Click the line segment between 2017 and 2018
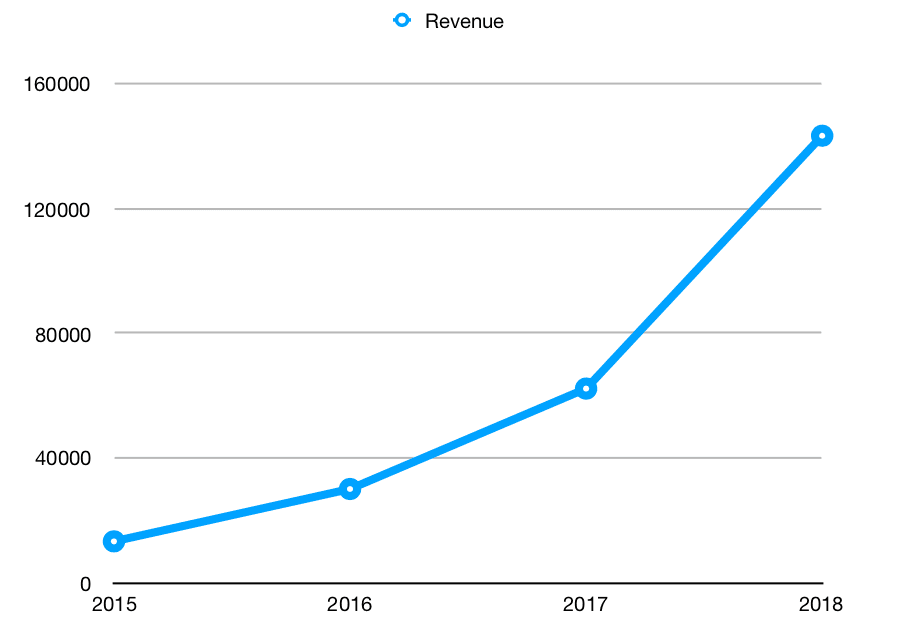898x640 pixels. [x=704, y=262]
